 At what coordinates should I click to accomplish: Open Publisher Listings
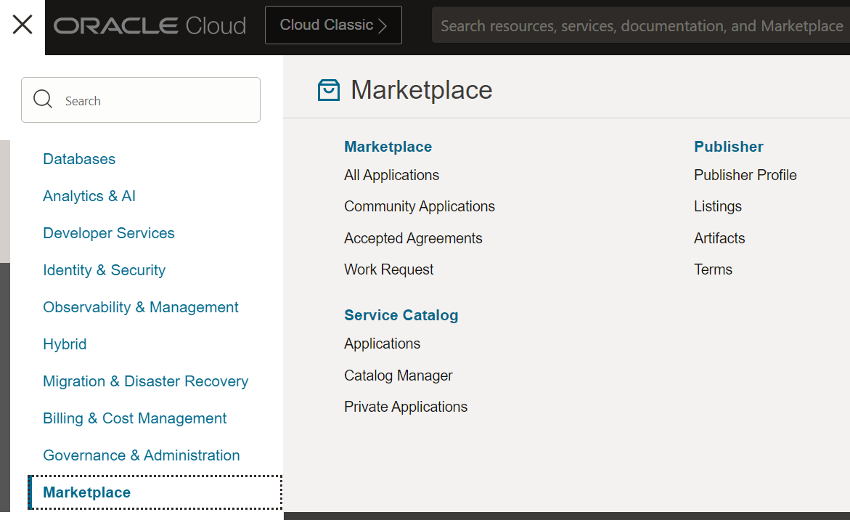click(x=718, y=207)
